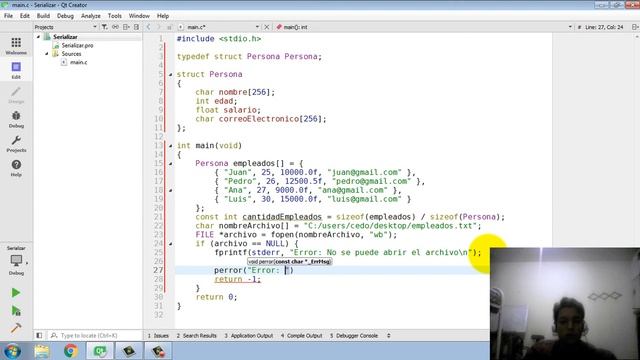This screenshot has height=360, width=640.
Task: Select Qt Creator taskbar button
Action: coord(100,351)
